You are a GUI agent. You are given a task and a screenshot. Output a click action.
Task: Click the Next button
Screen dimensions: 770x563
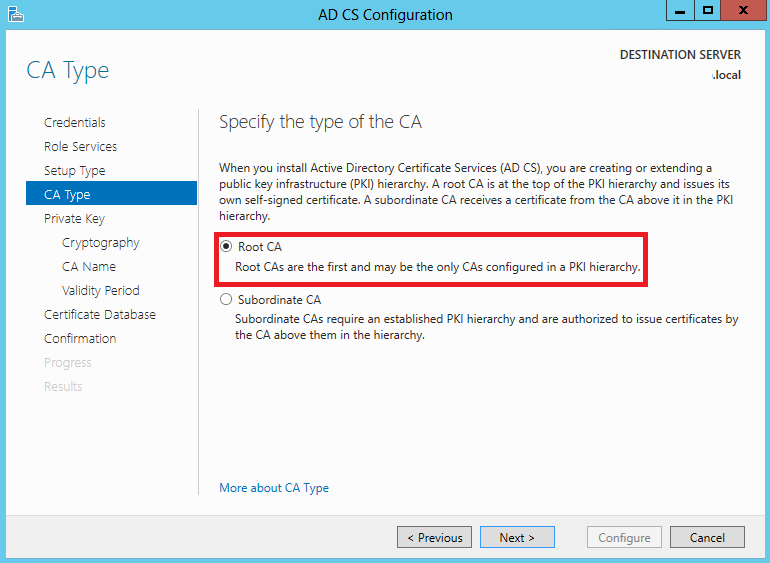(x=517, y=537)
